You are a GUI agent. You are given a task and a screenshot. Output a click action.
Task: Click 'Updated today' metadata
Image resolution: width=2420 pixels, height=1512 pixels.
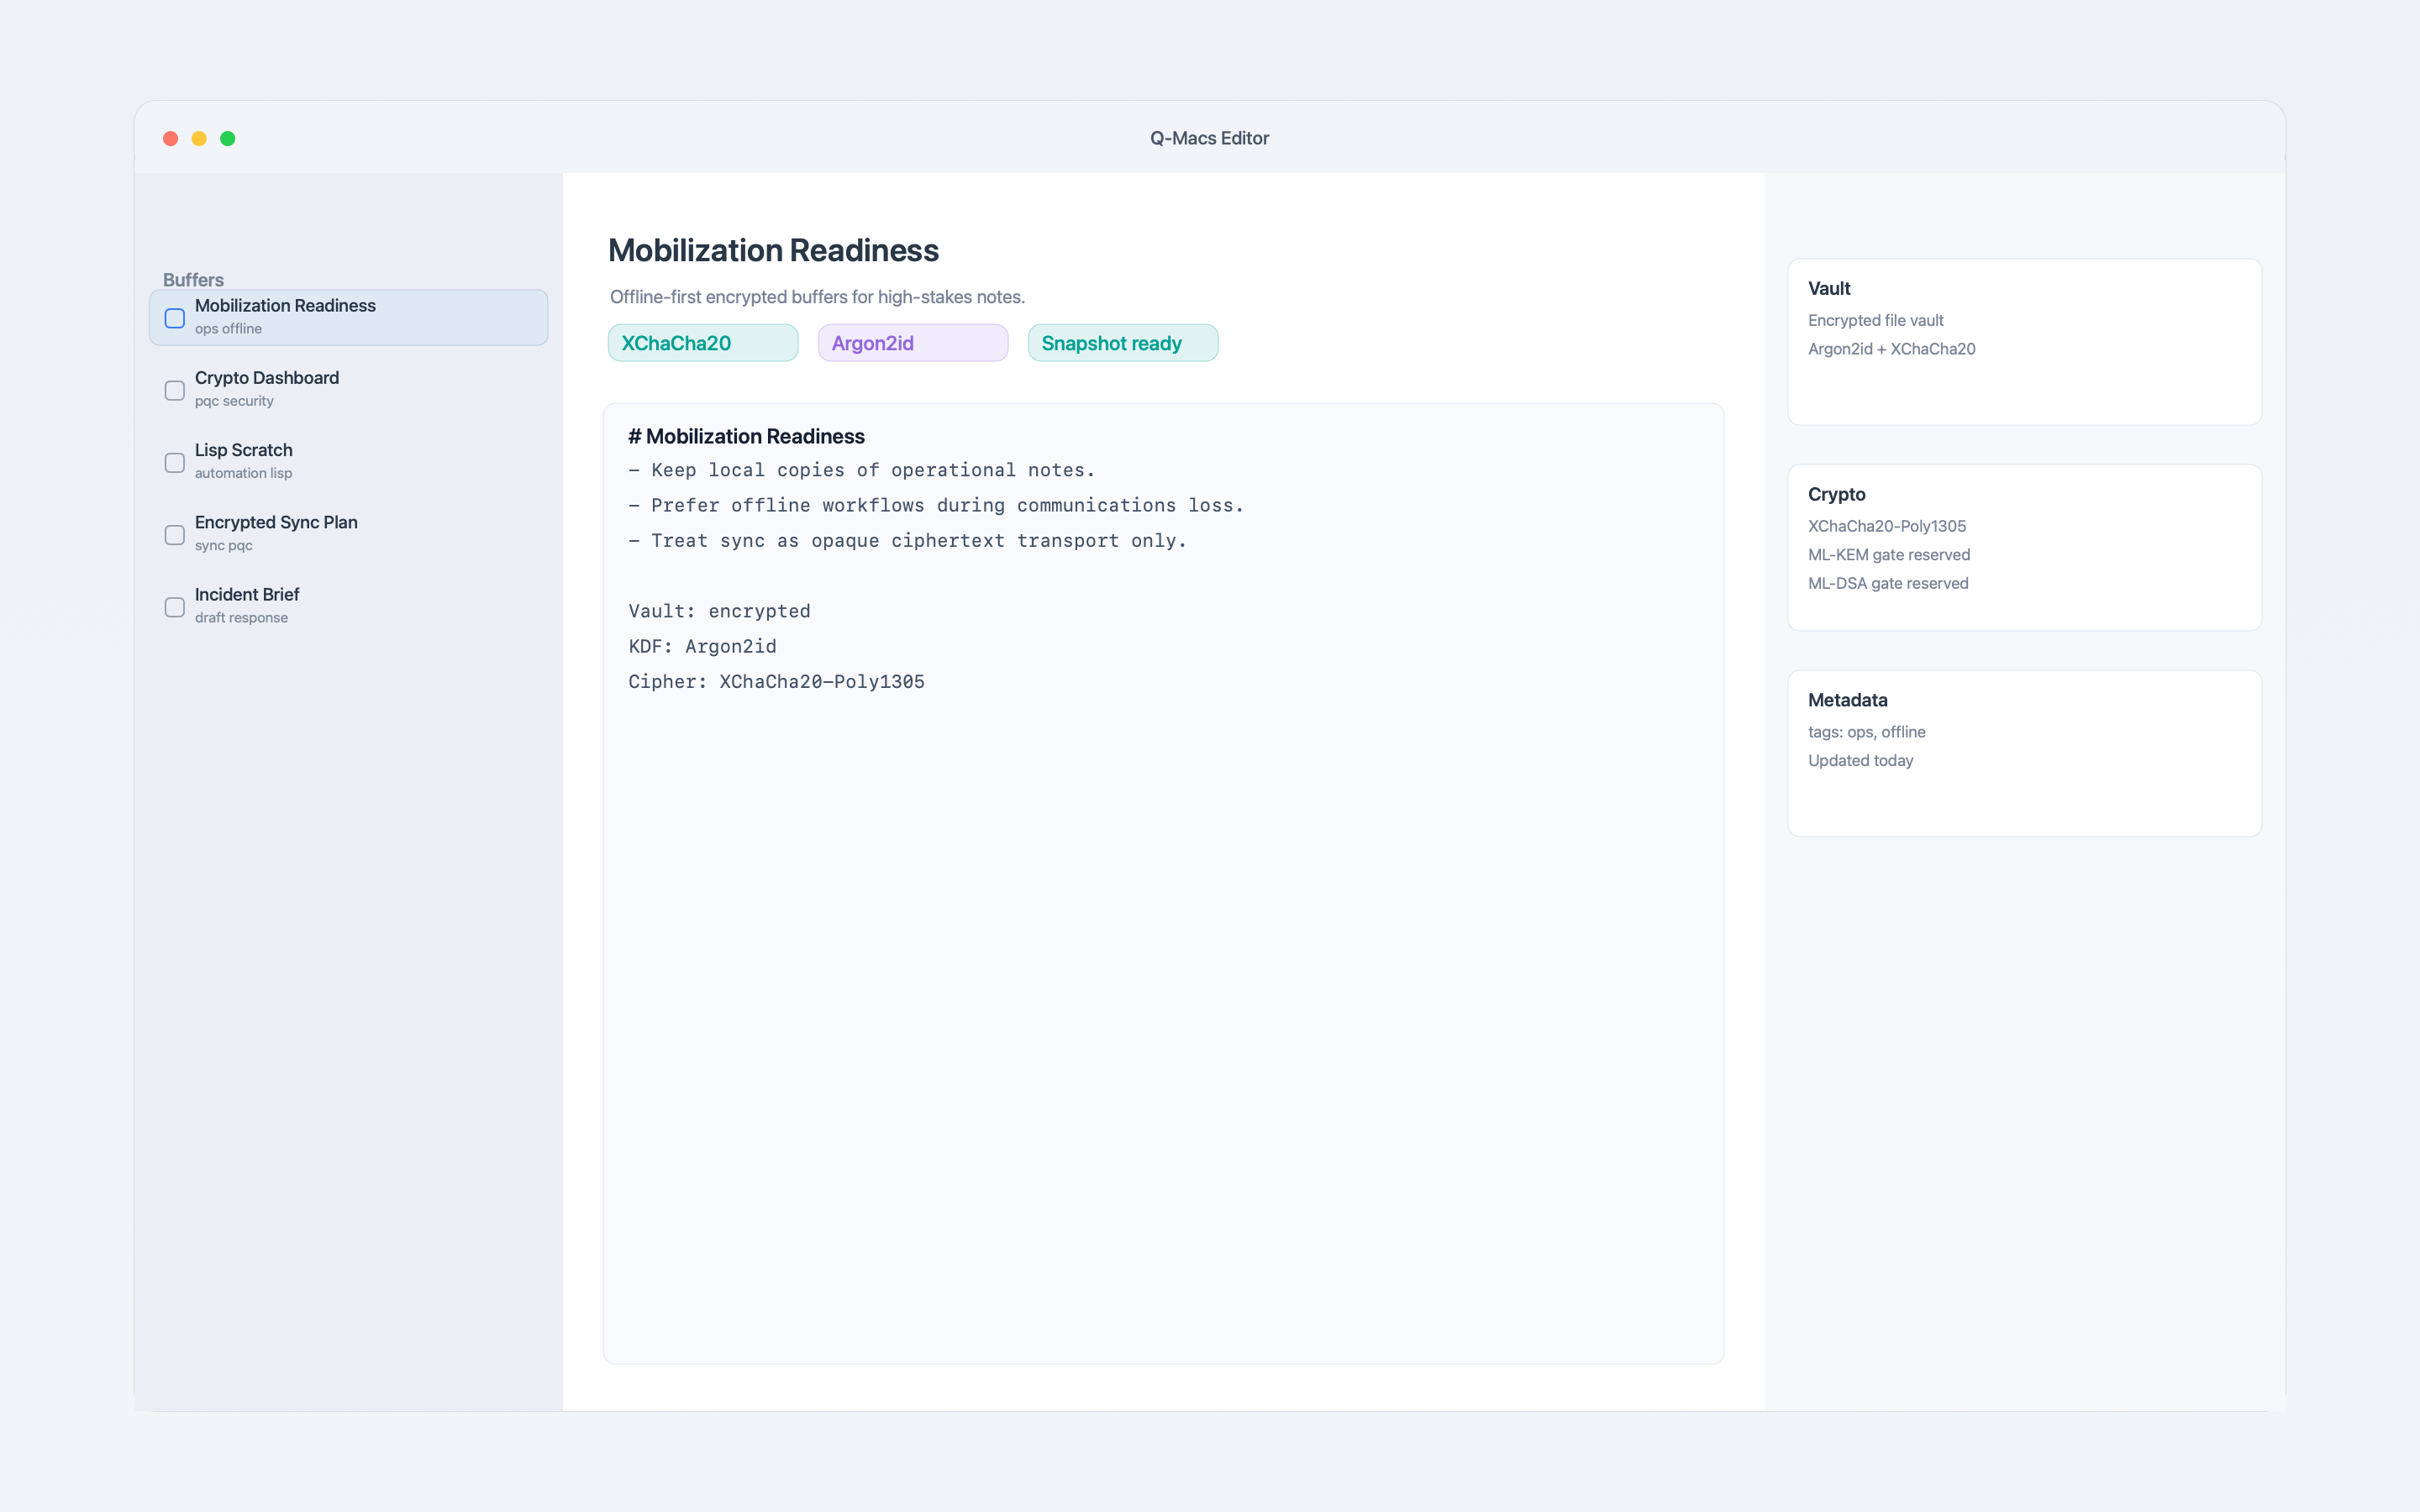[x=1860, y=761]
